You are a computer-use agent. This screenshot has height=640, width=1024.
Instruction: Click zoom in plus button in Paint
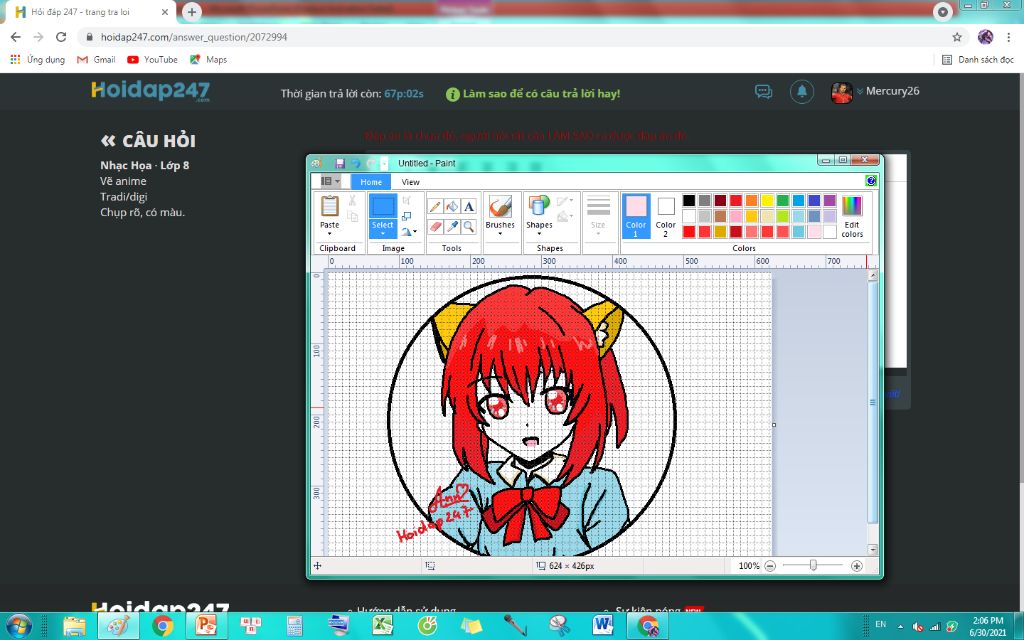click(857, 566)
